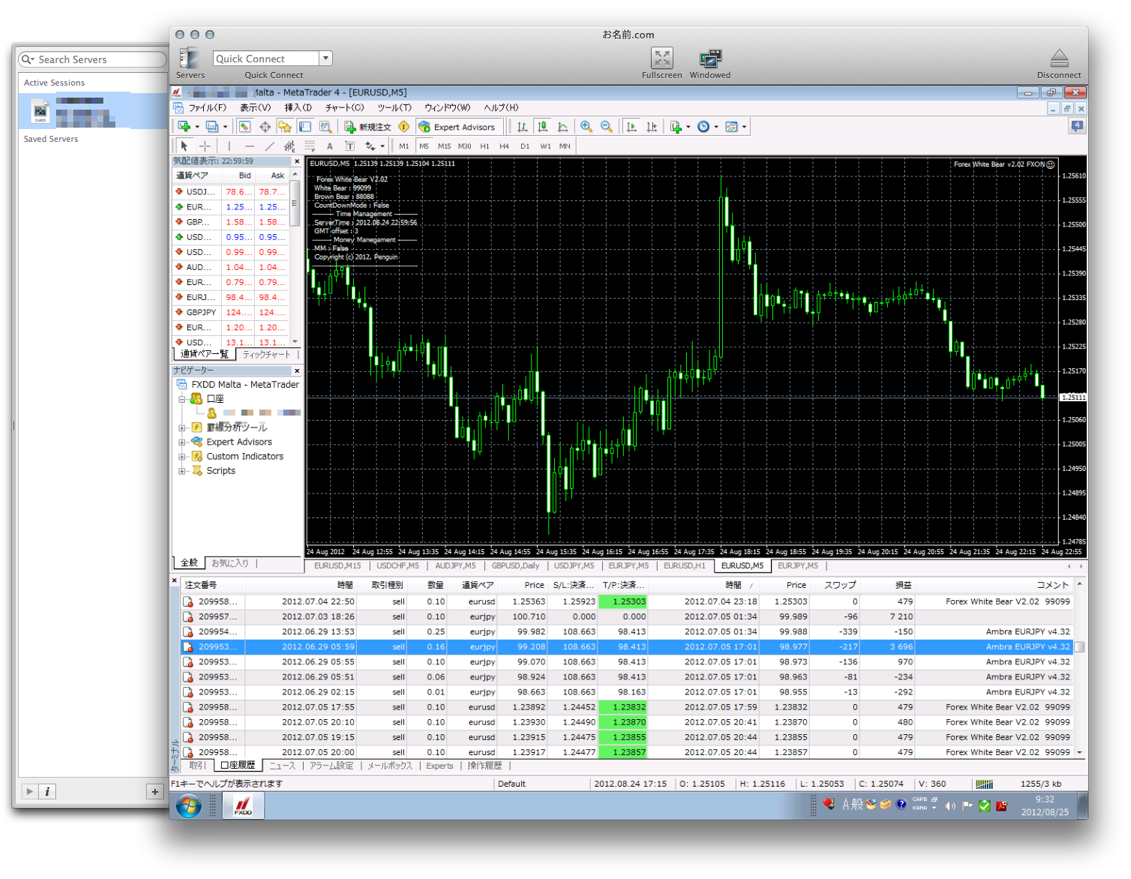Open the Data Window crosshair-target icon
Viewport: 1131px width, 879px height.
click(265, 127)
